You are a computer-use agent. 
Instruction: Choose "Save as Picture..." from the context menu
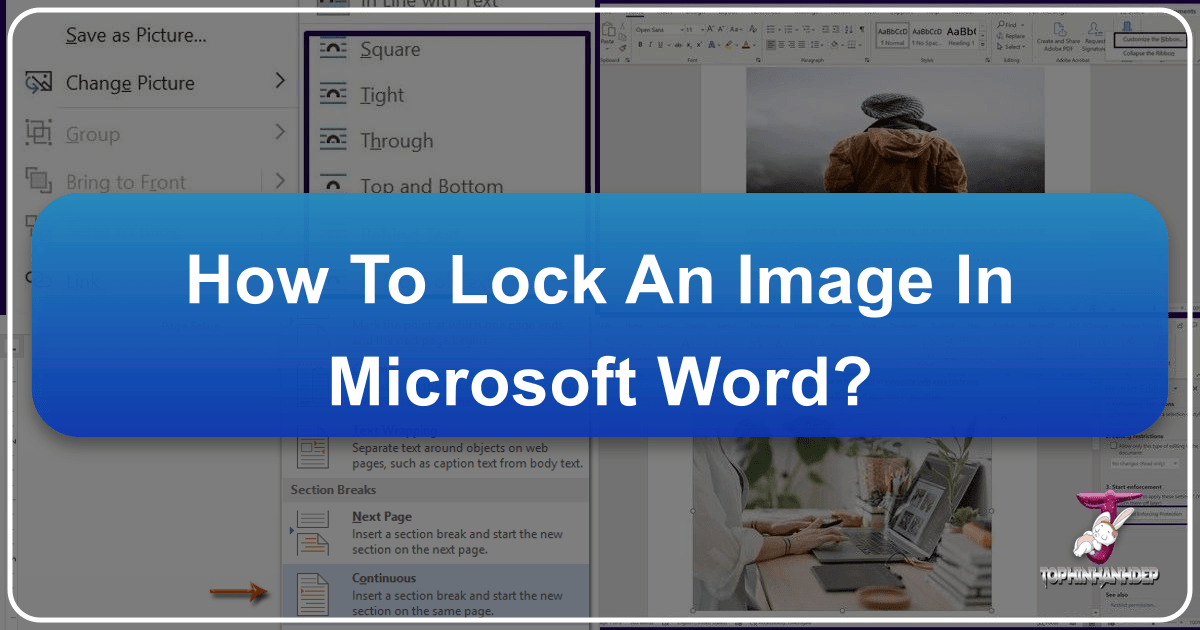click(135, 34)
